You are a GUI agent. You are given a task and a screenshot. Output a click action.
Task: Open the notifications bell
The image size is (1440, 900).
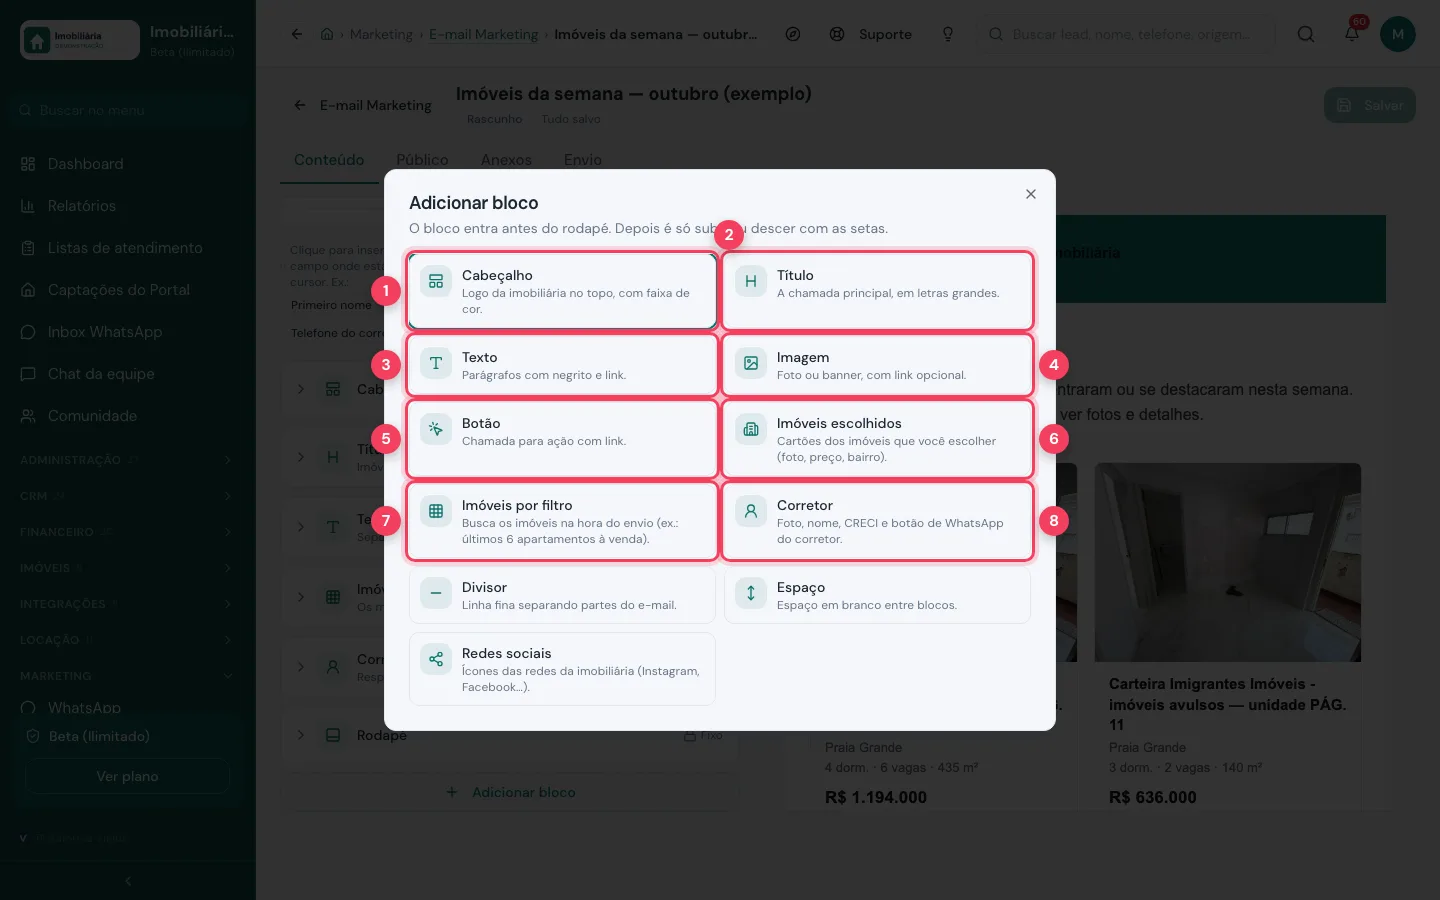[1352, 34]
